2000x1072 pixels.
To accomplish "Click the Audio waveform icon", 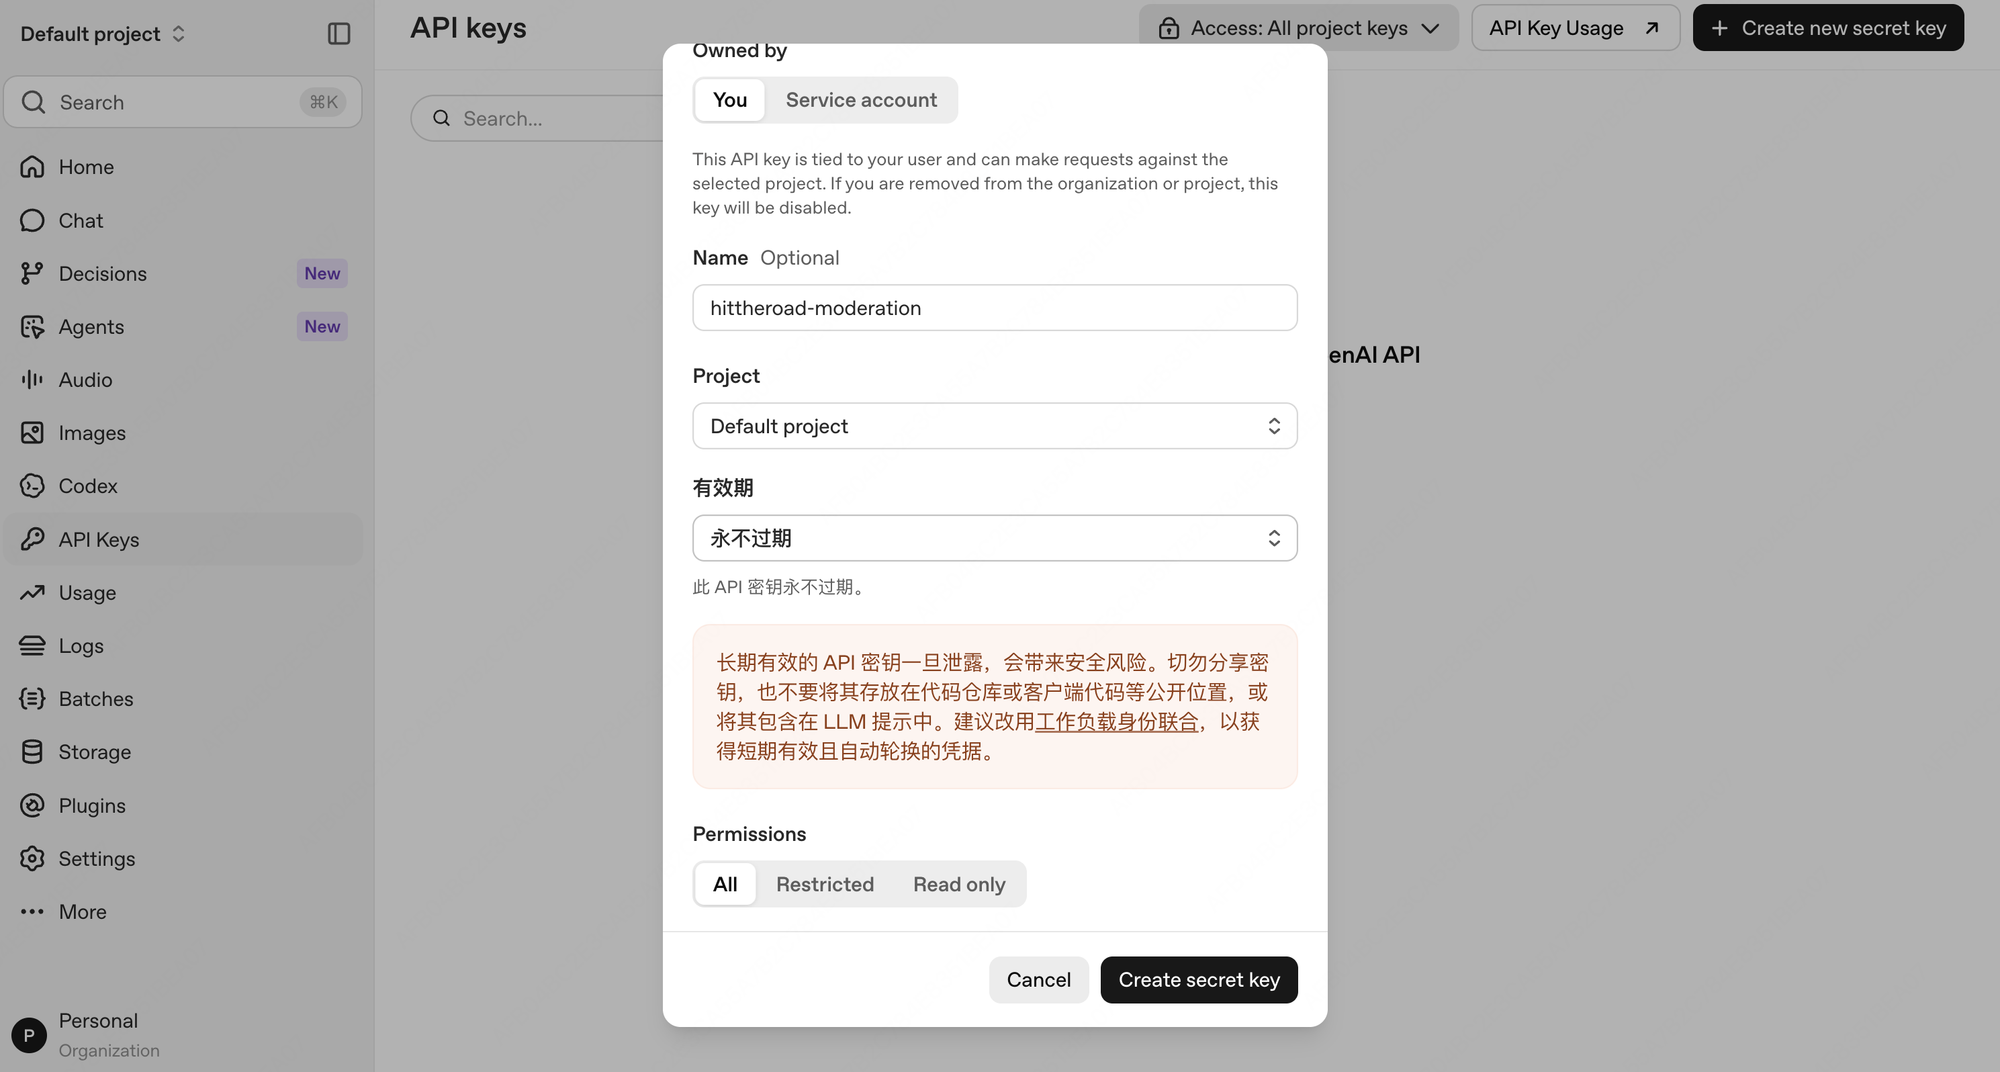I will coord(32,380).
